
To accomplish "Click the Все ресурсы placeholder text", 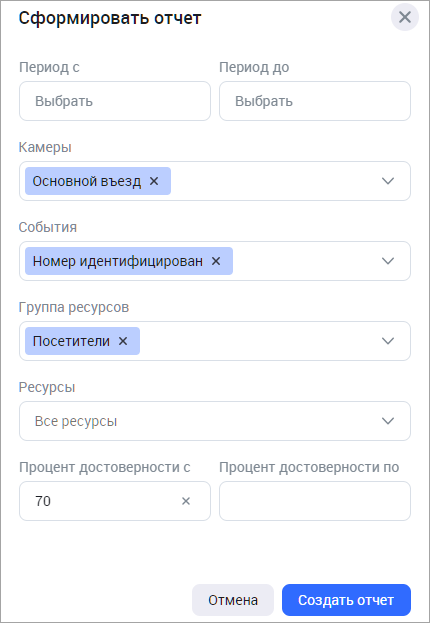I will (76, 421).
